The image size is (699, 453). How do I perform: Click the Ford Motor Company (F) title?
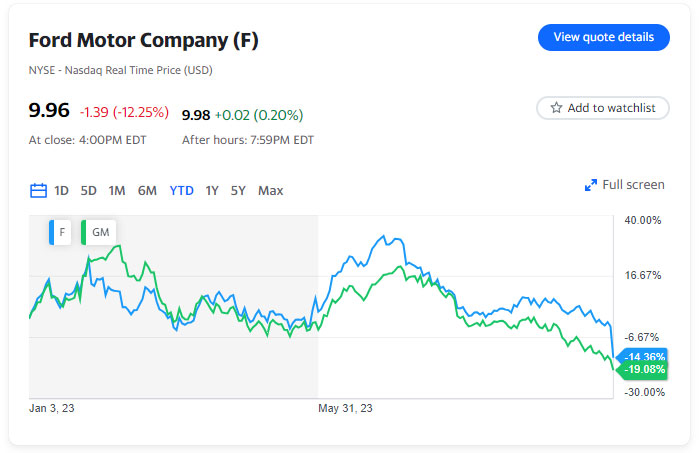tap(143, 41)
